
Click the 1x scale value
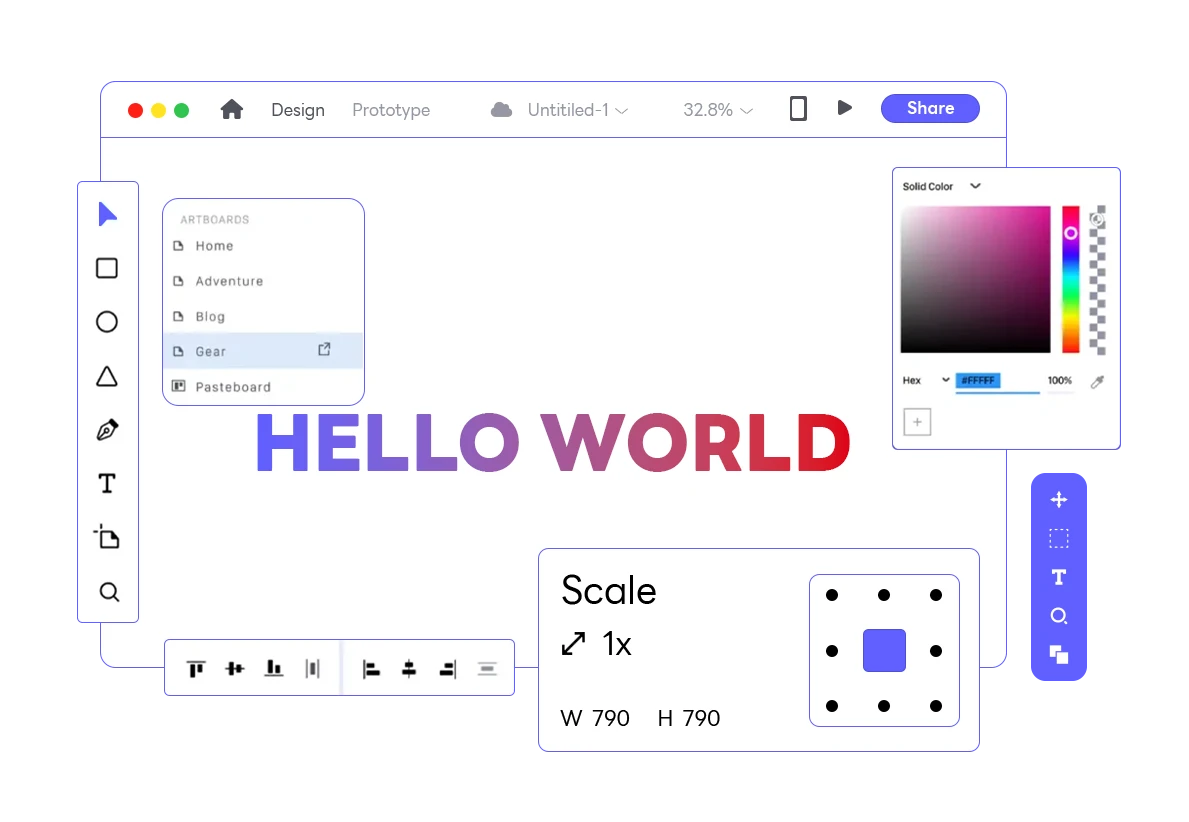616,645
